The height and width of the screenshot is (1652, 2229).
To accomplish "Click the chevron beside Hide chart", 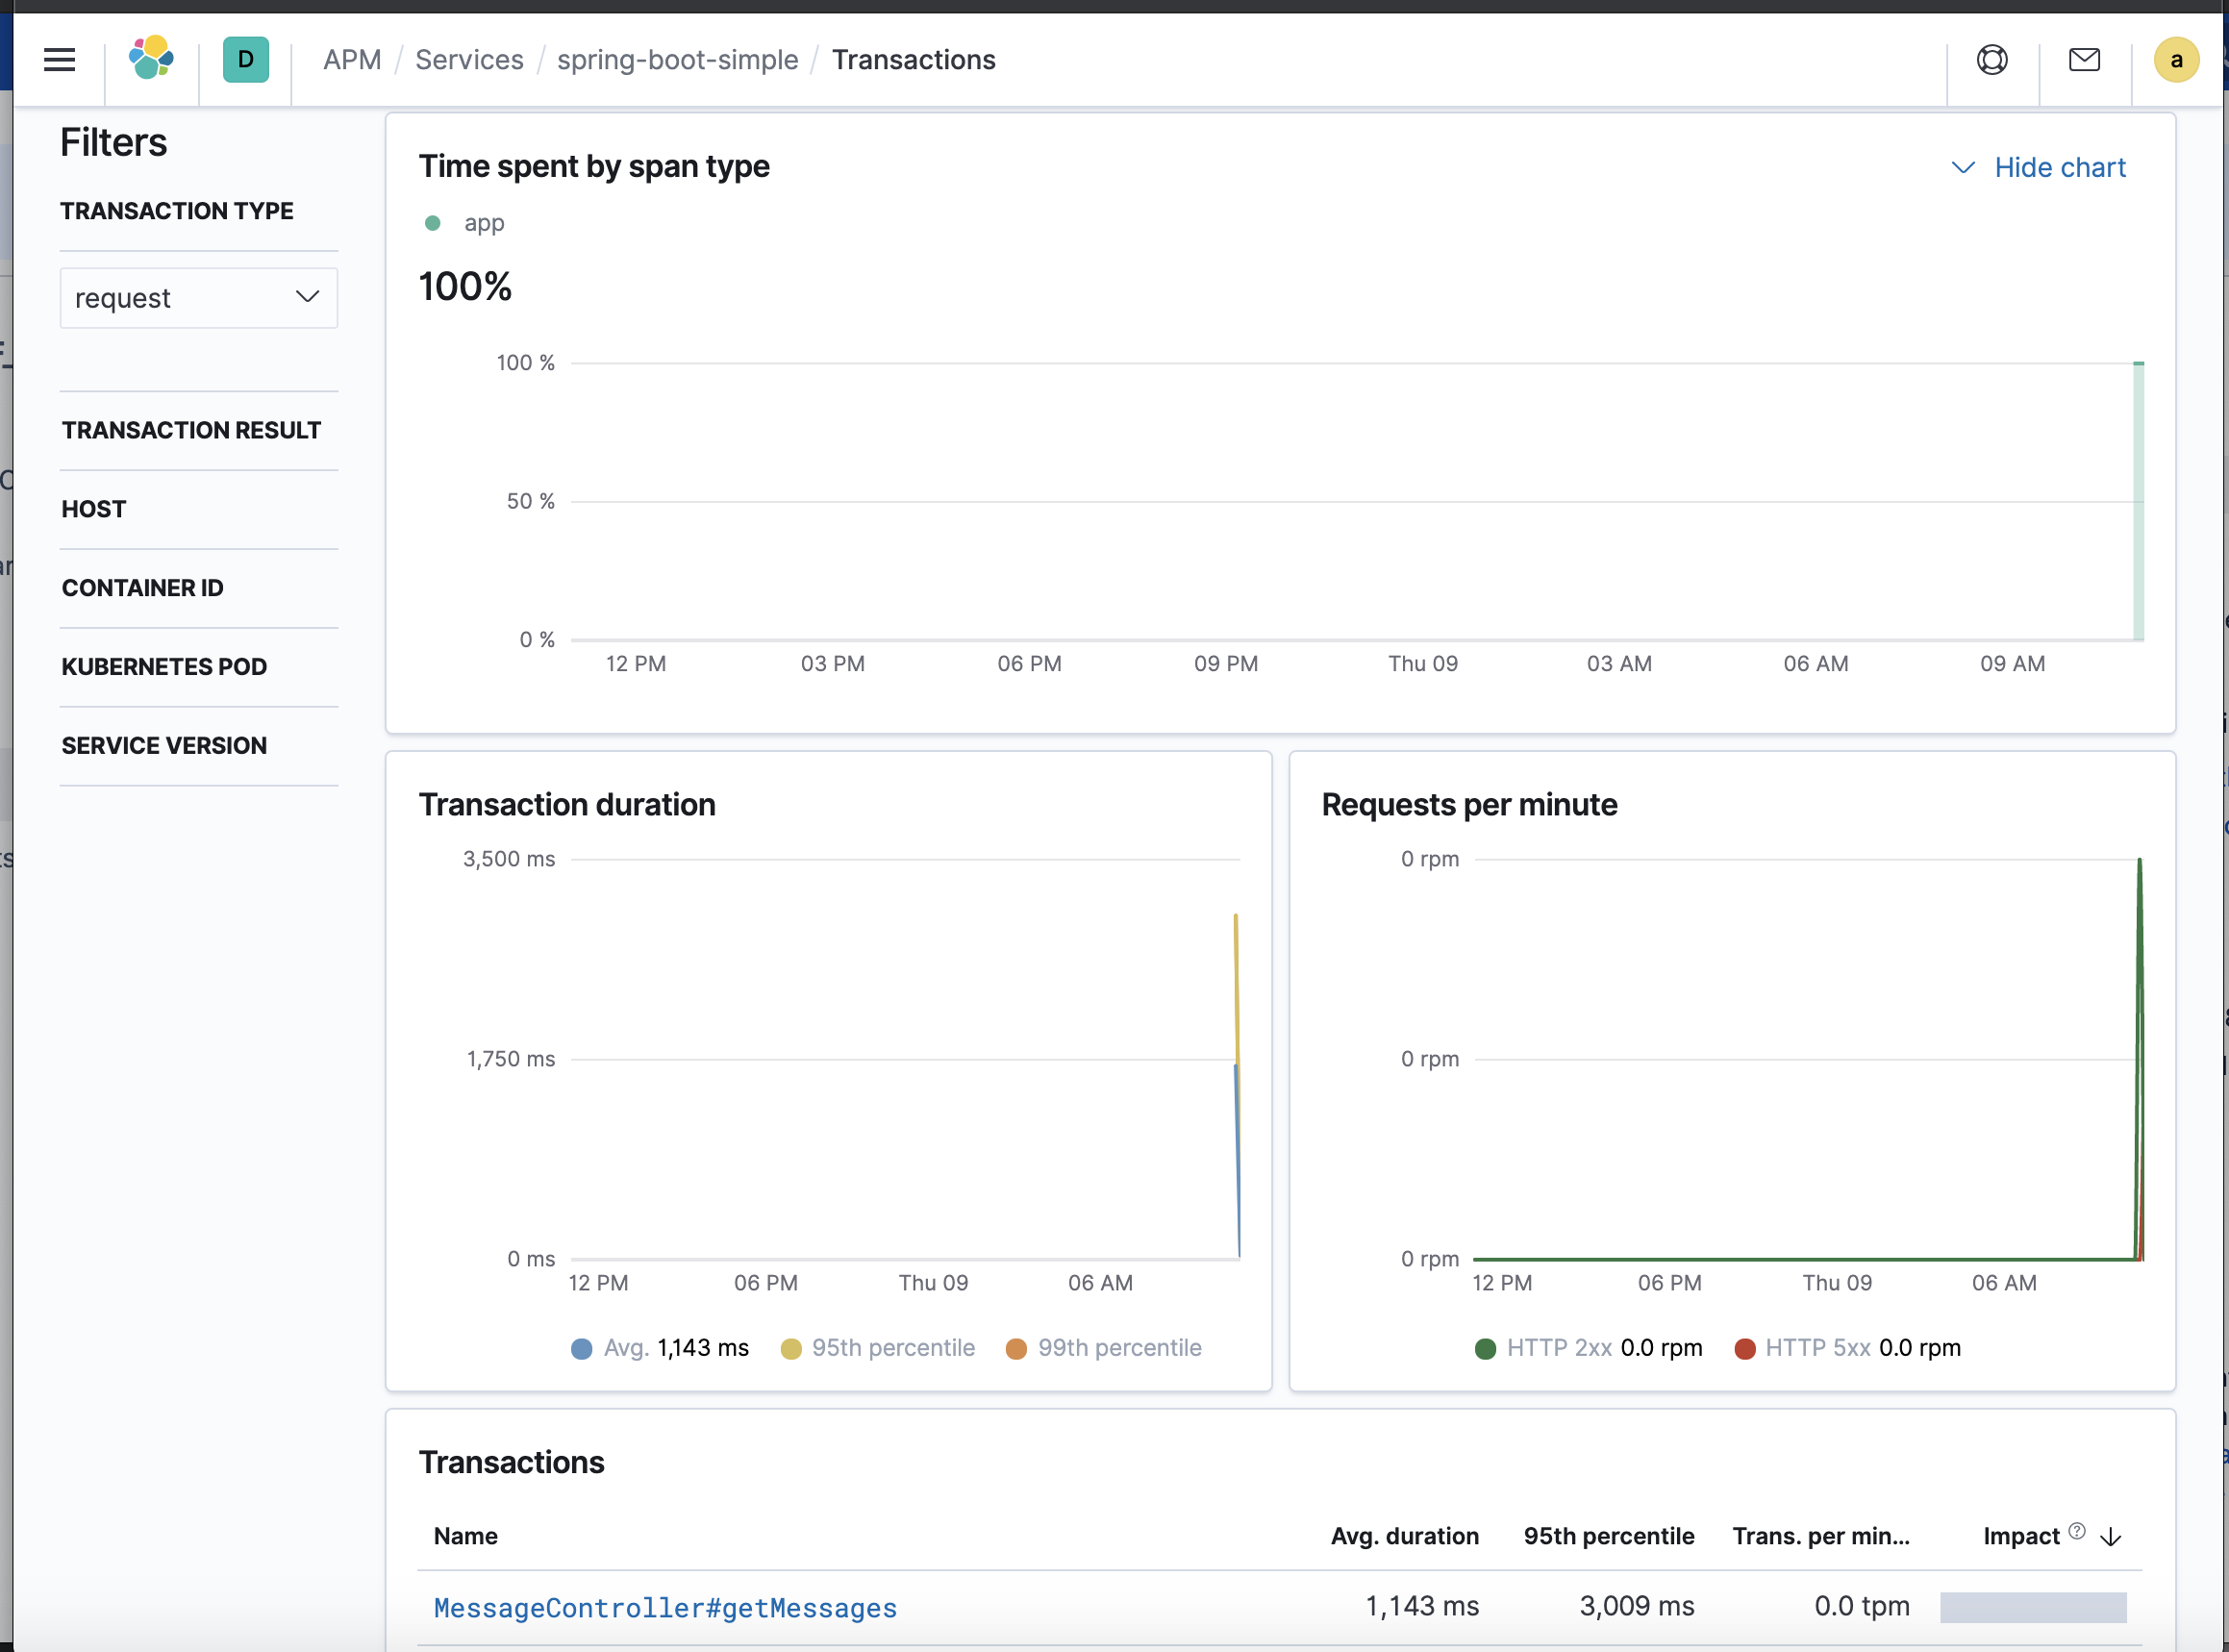I will [x=1963, y=167].
